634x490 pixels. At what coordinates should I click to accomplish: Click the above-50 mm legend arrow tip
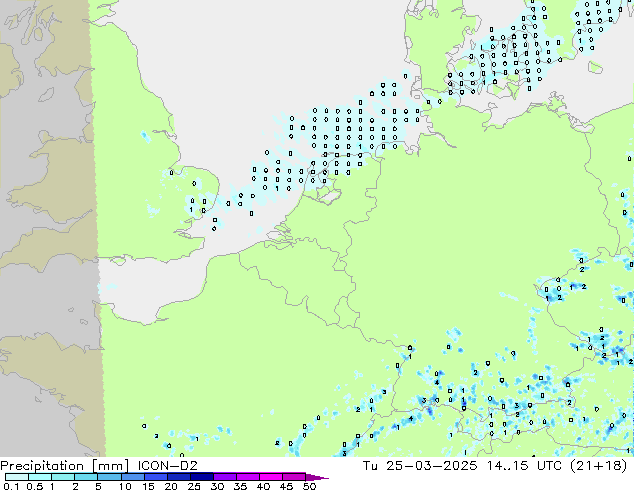click(x=316, y=477)
